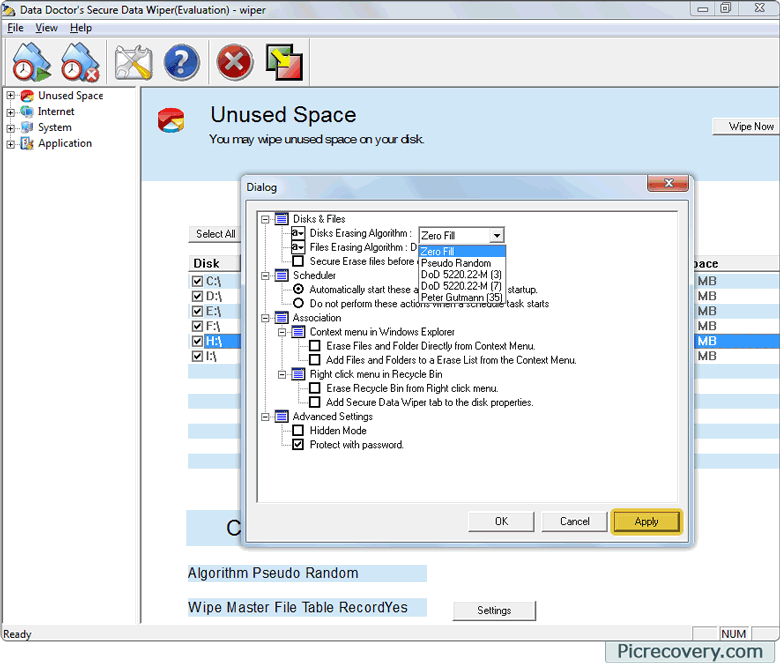780x663 pixels.
Task: Collapse the Advanced Settings tree node
Action: 265,416
